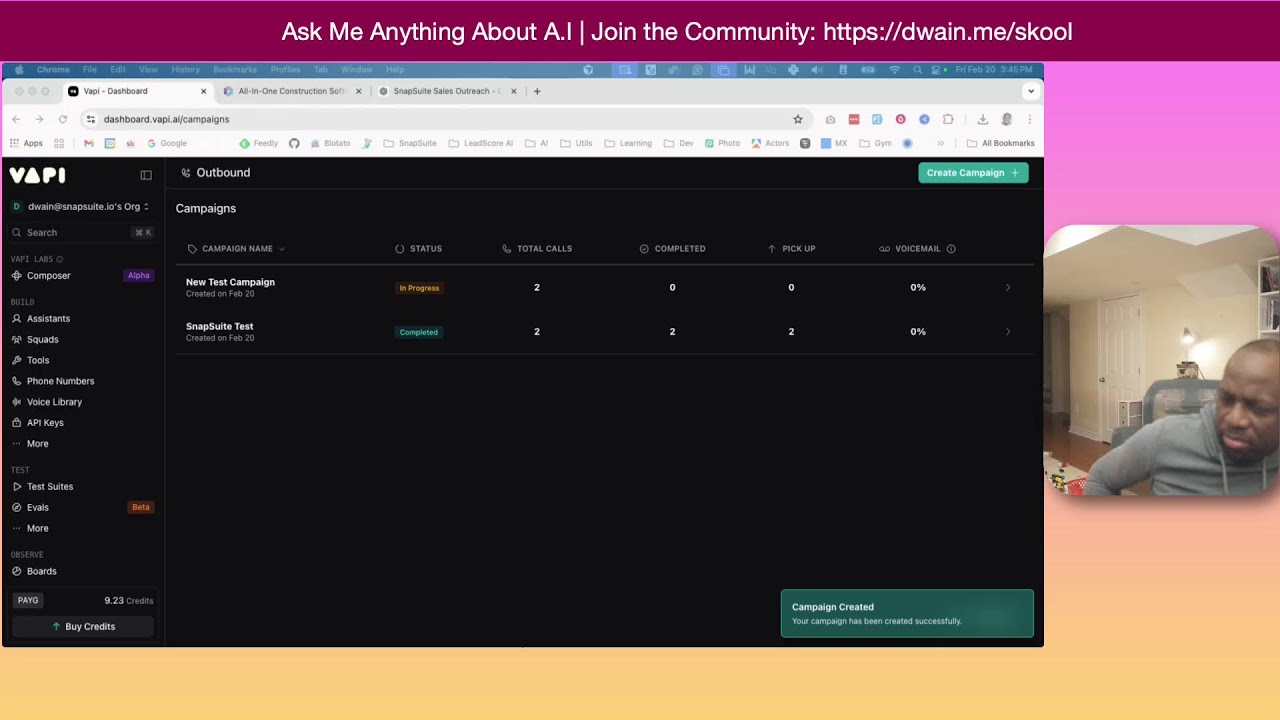Screen dimensions: 1280x720
Task: Click the Status column header
Action: [x=419, y=248]
